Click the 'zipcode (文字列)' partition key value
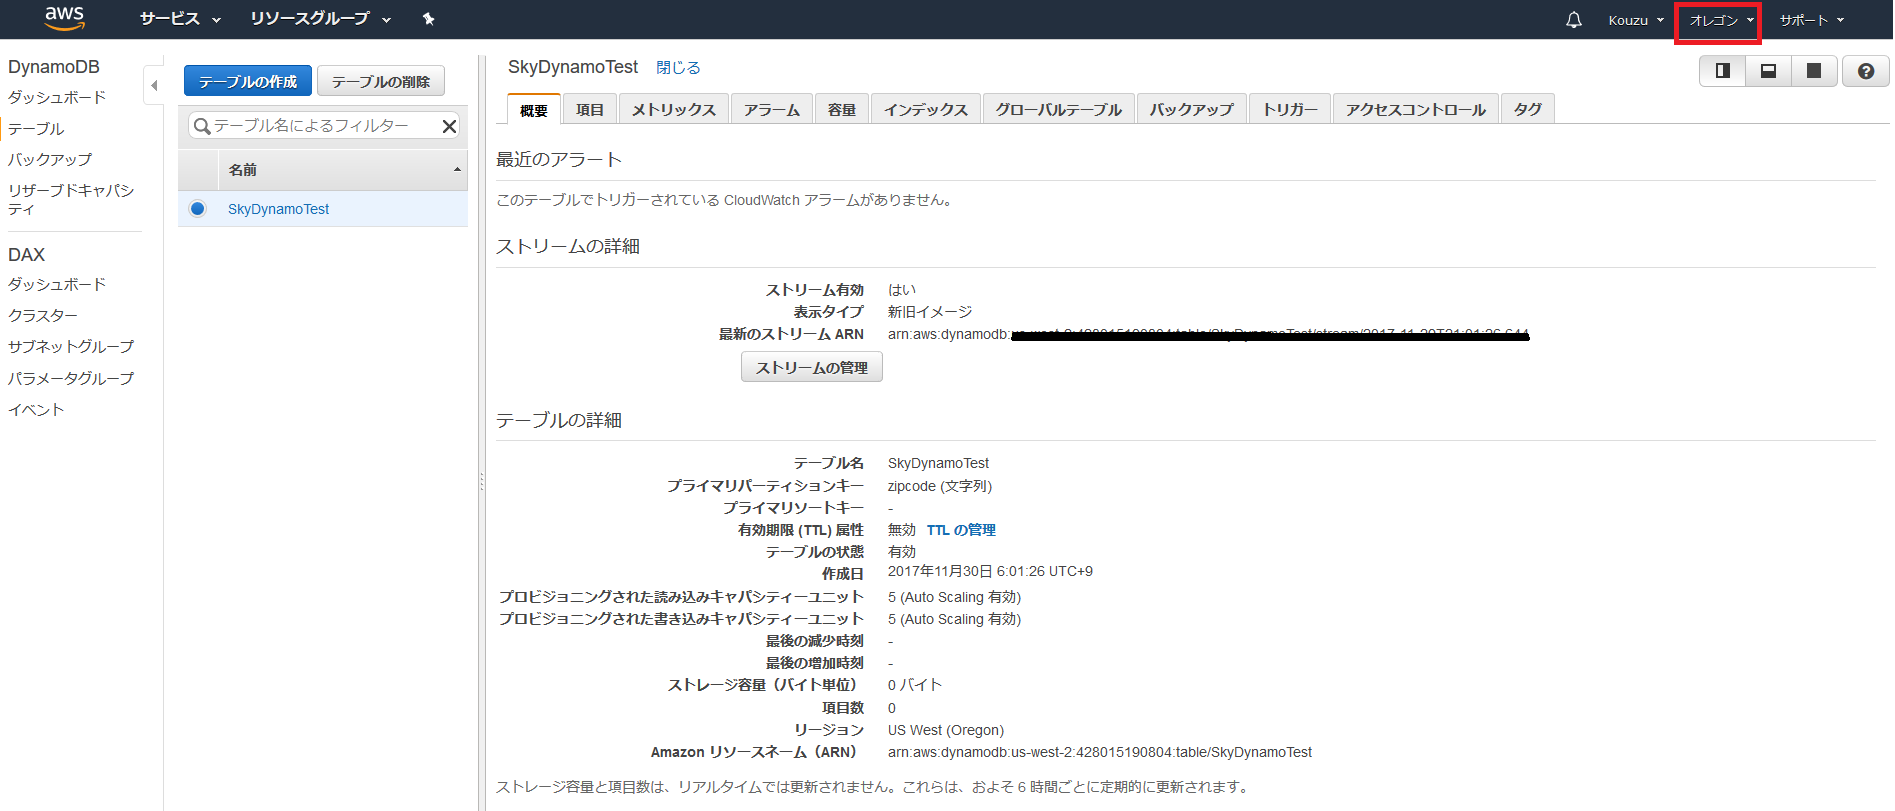Image resolution: width=1895 pixels, height=811 pixels. tap(940, 486)
